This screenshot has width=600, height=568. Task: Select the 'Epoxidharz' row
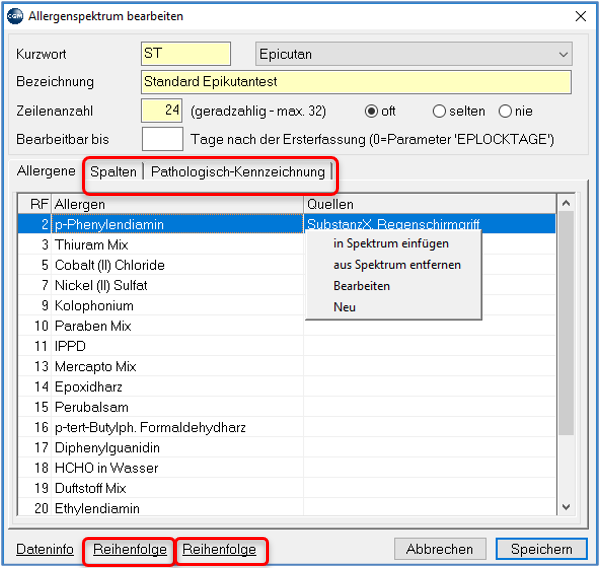(x=287, y=387)
